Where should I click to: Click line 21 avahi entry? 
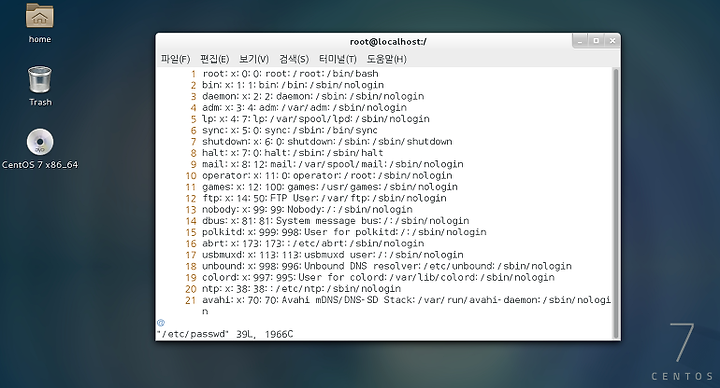[406, 305]
